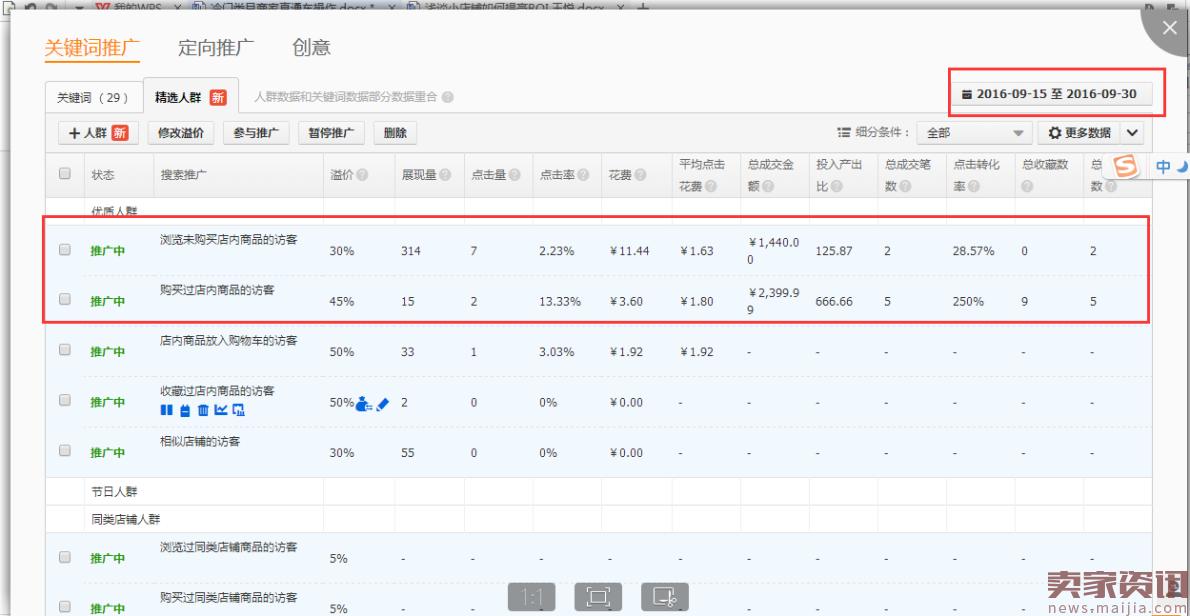The width and height of the screenshot is (1190, 616).
Task: Click the trash icon under 收藏过店内商品的访客
Action: point(203,410)
